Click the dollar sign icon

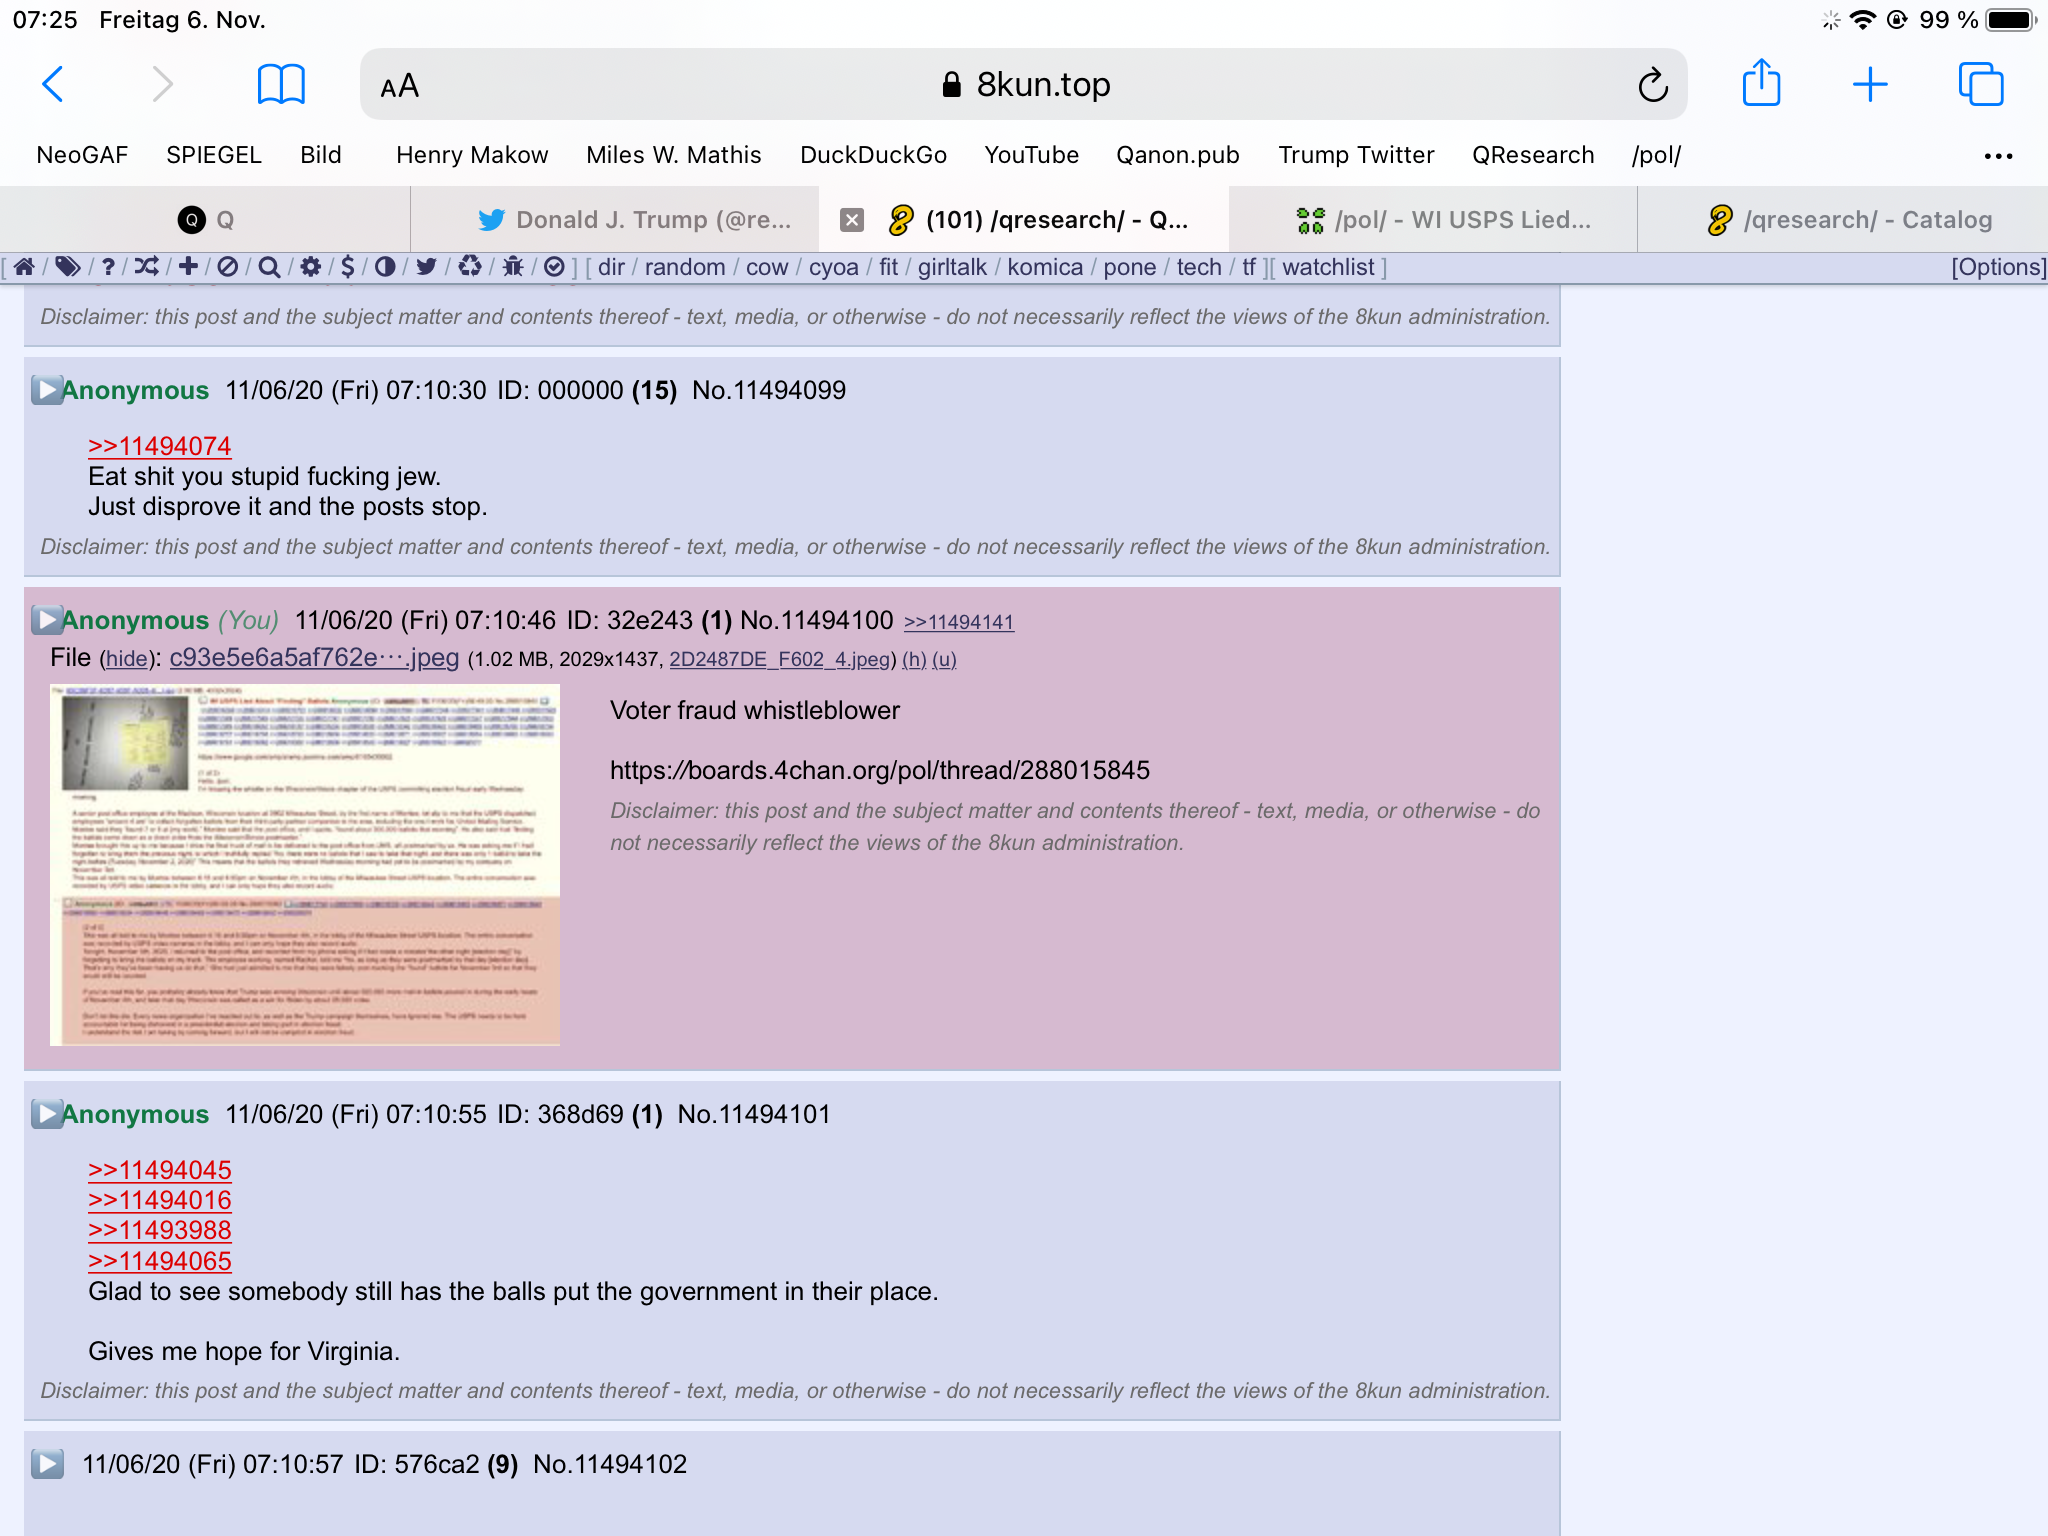click(x=347, y=267)
